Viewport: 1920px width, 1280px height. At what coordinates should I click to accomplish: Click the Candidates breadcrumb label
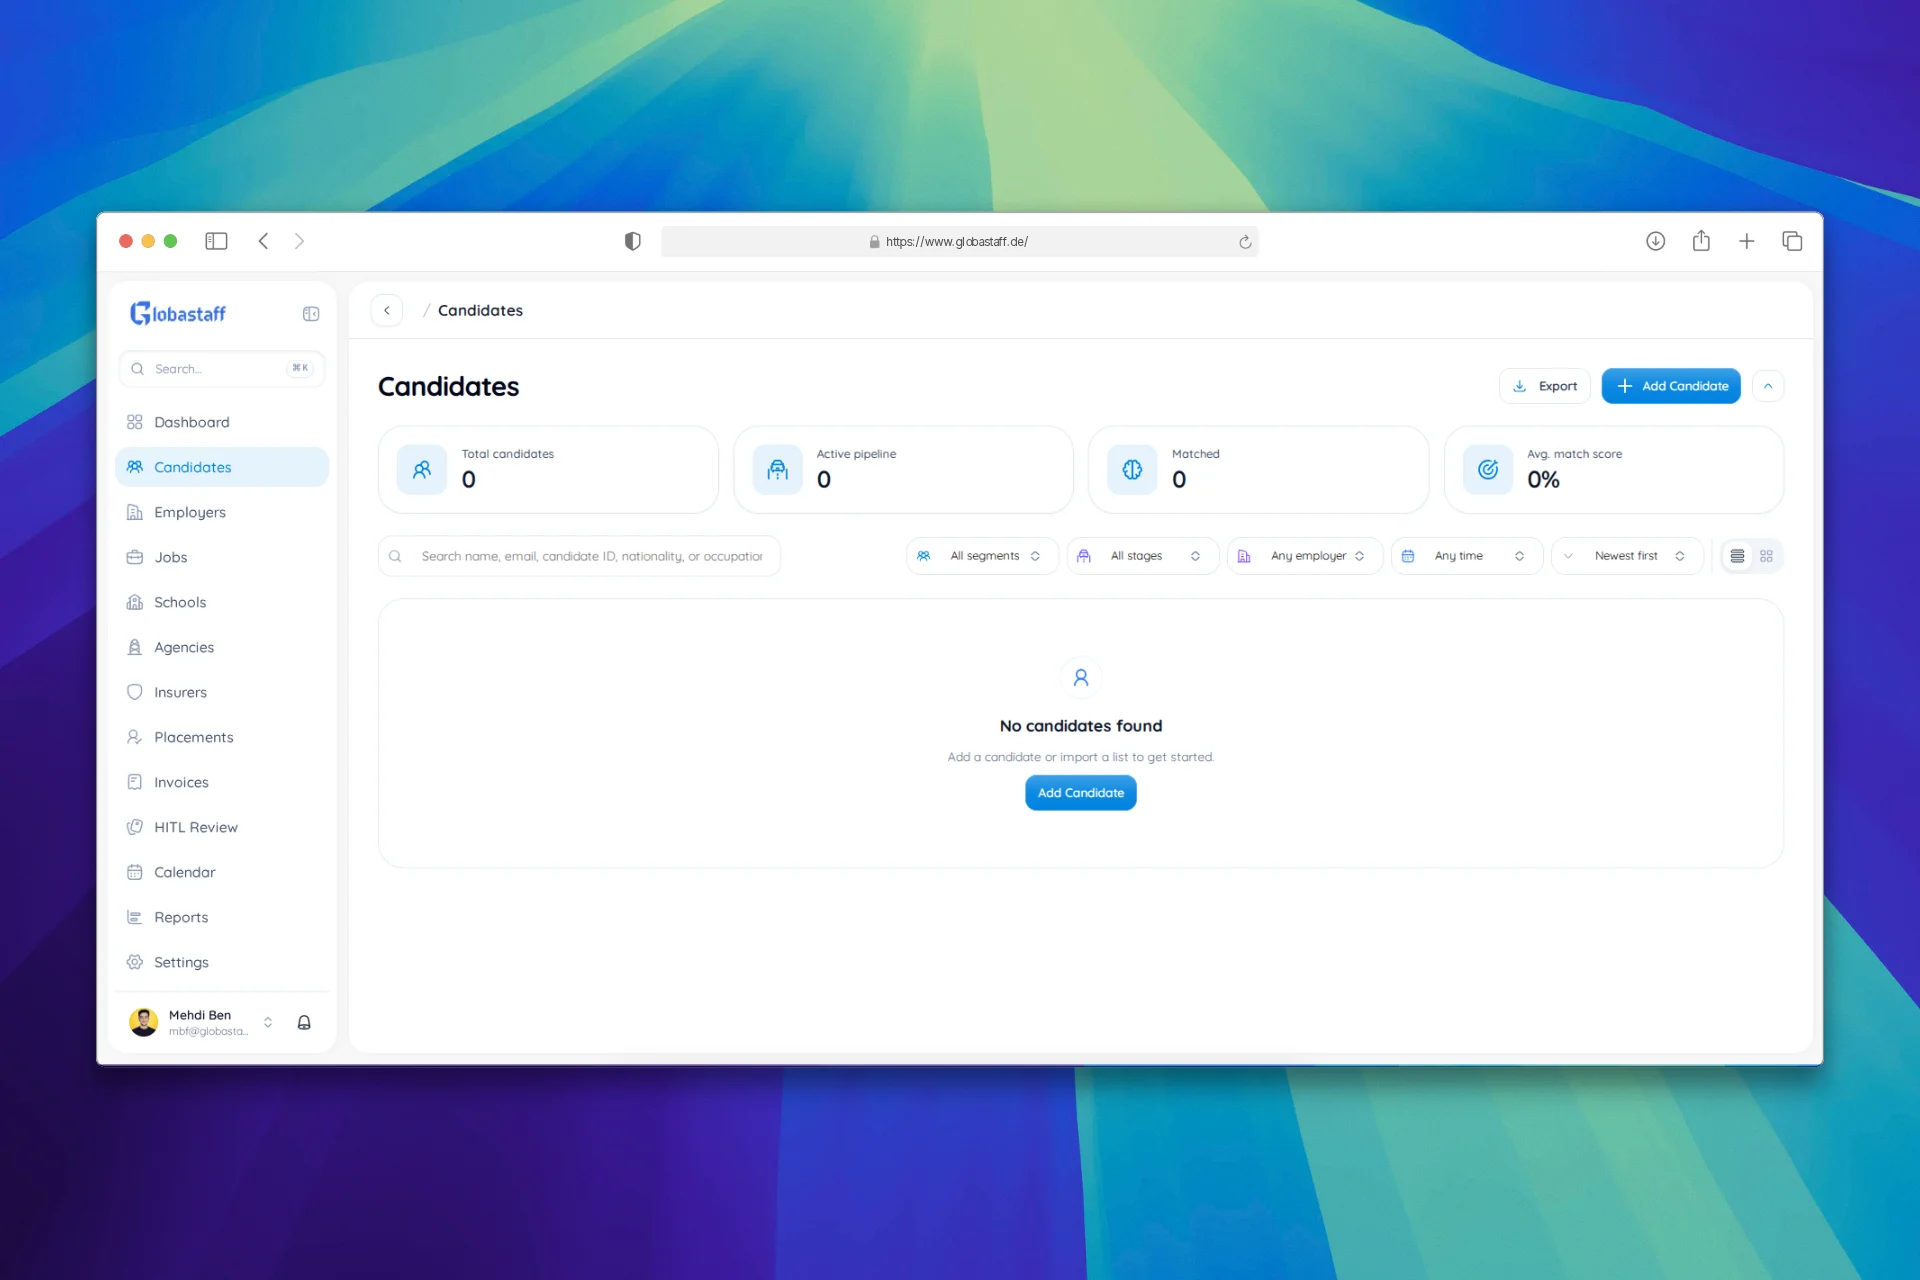click(x=480, y=311)
